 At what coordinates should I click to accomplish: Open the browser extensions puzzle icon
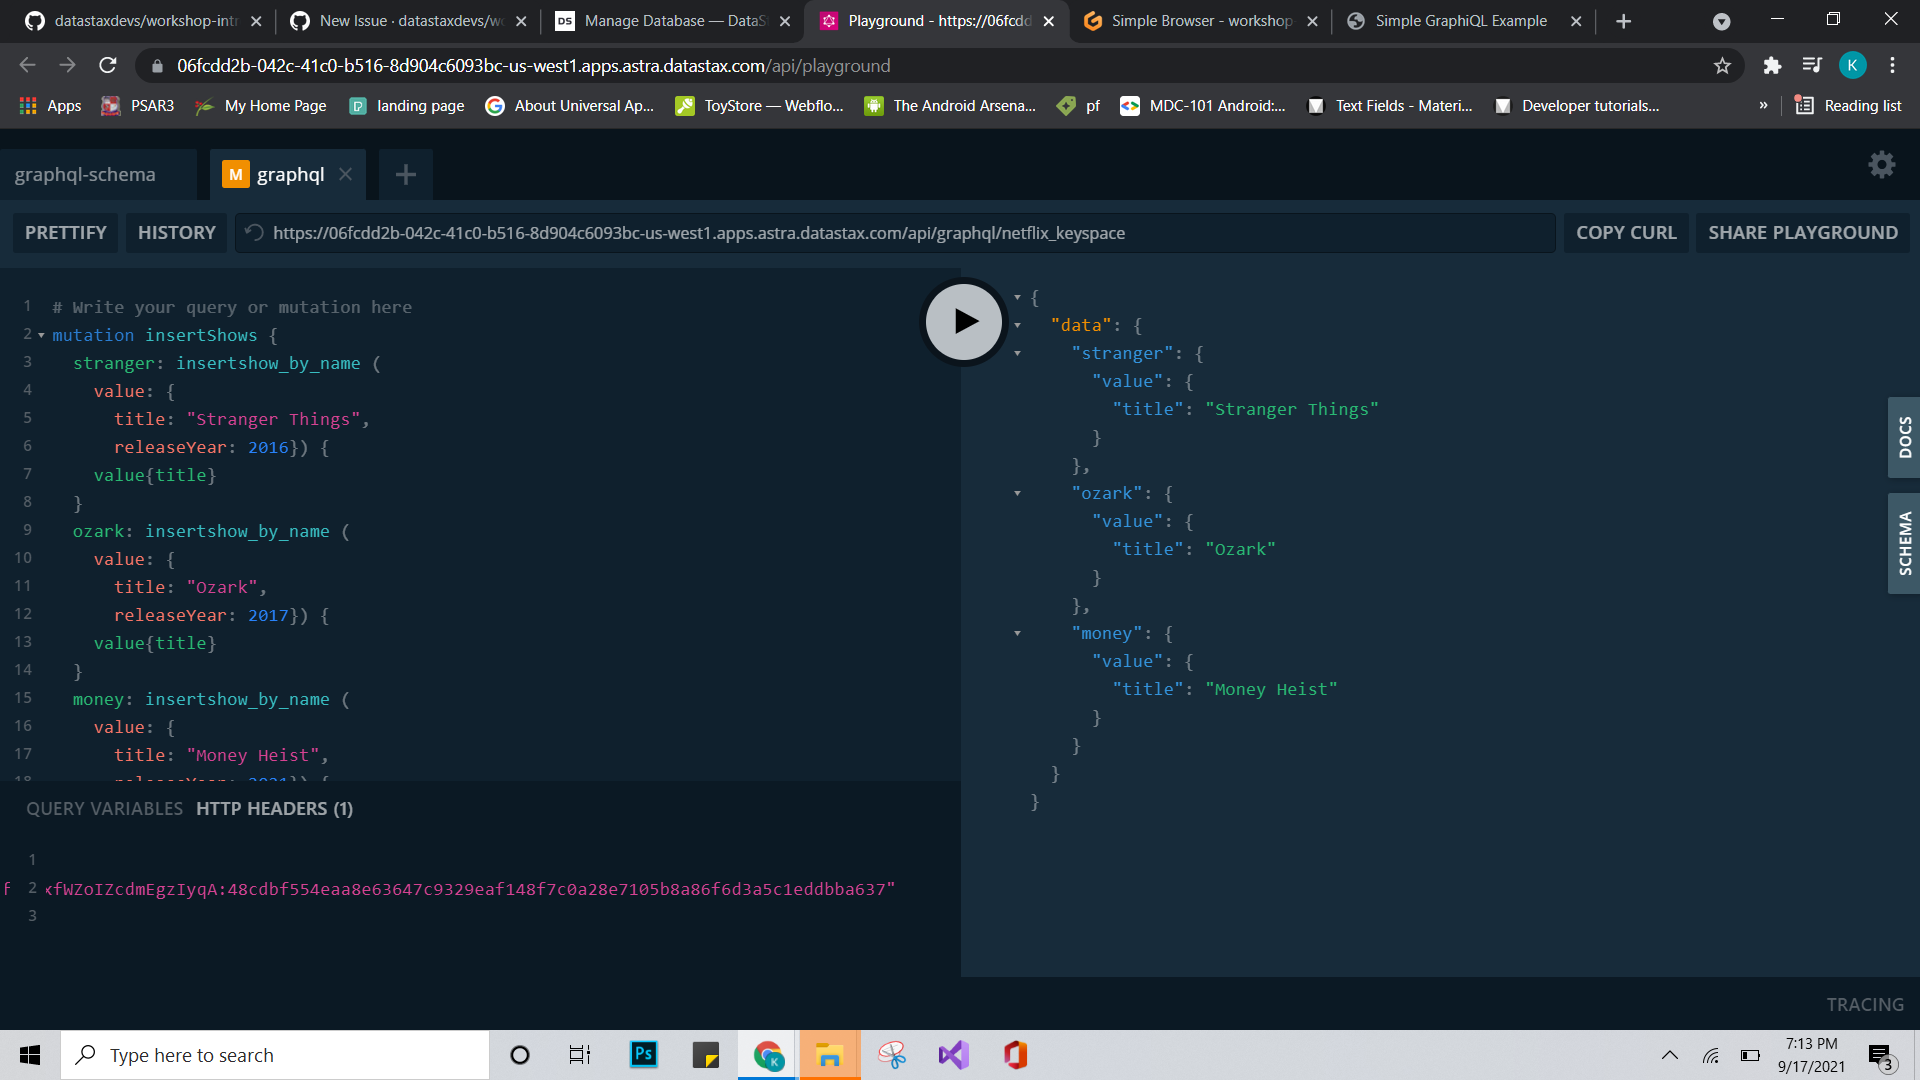point(1773,66)
